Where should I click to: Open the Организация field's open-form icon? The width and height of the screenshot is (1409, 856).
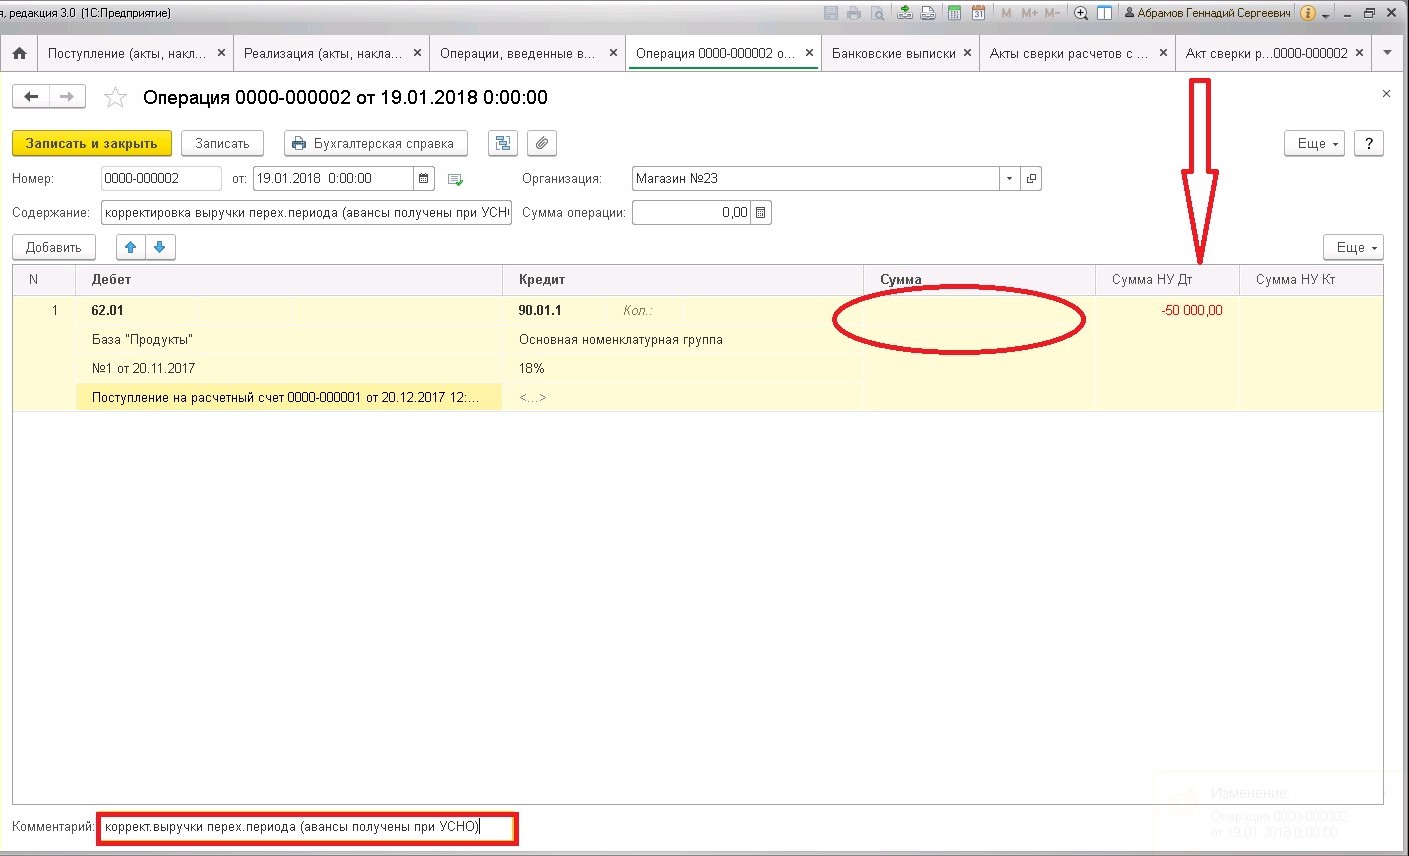tap(1031, 179)
